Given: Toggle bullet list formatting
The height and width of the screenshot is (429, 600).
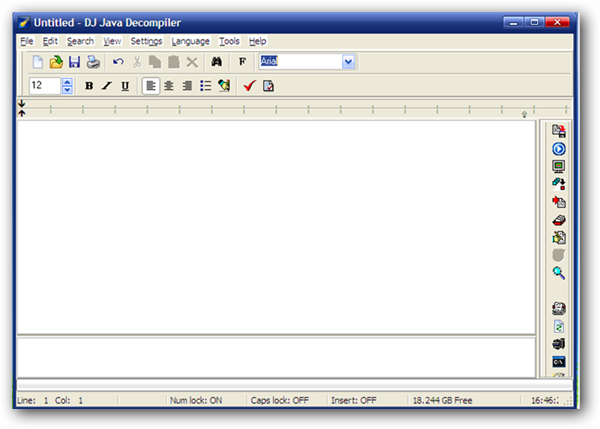Looking at the screenshot, I should coord(205,86).
